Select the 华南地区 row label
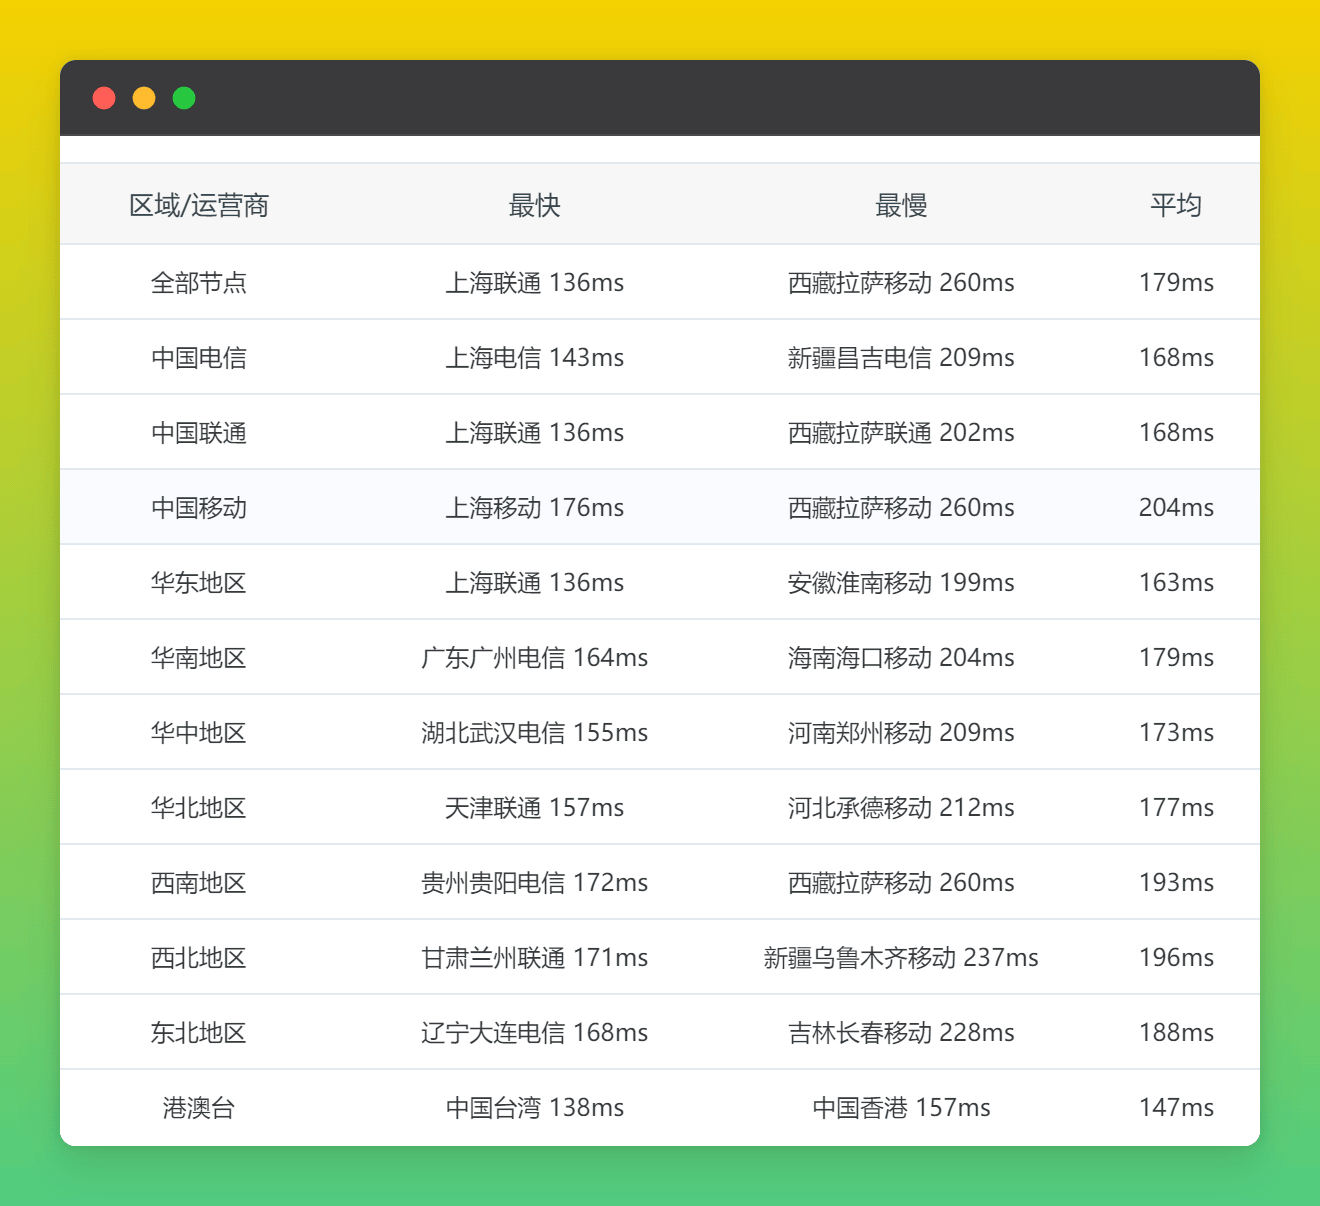Image resolution: width=1320 pixels, height=1206 pixels. (199, 658)
